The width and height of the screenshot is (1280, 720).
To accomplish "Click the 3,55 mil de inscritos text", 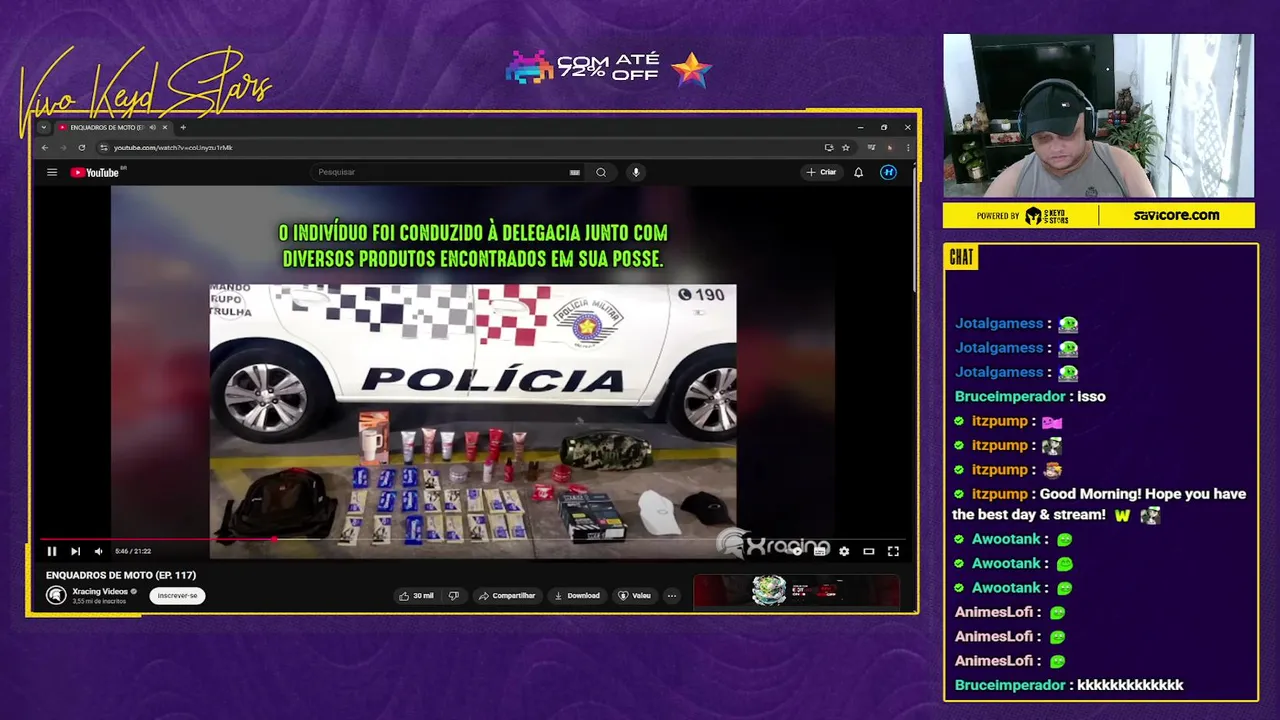I will [99, 601].
